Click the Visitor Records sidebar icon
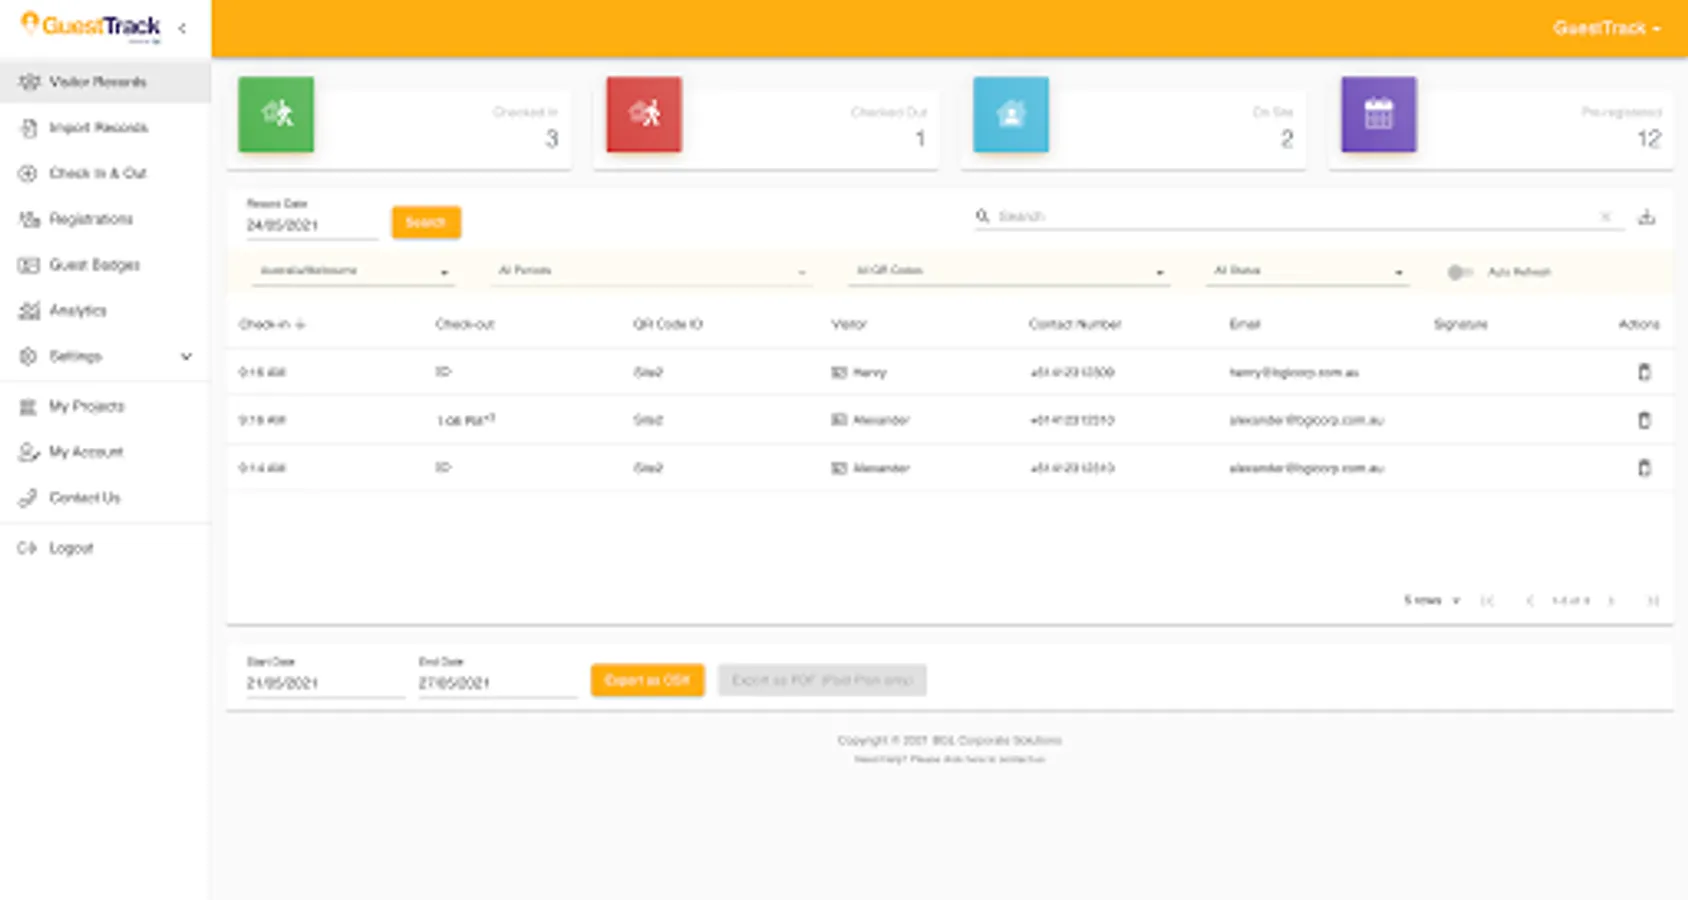Screen dimensions: 1688x900 click(29, 82)
